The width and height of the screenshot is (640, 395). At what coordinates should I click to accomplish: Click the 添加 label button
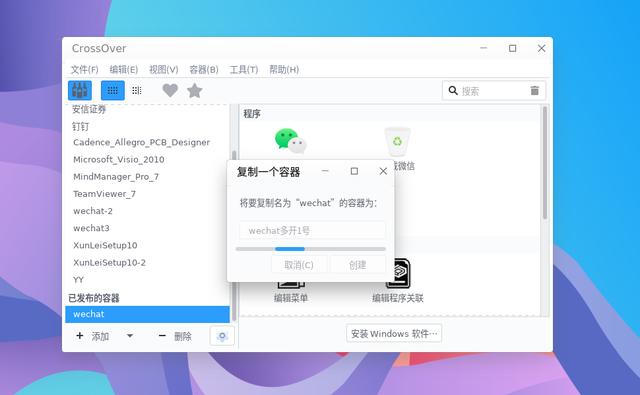[100, 336]
